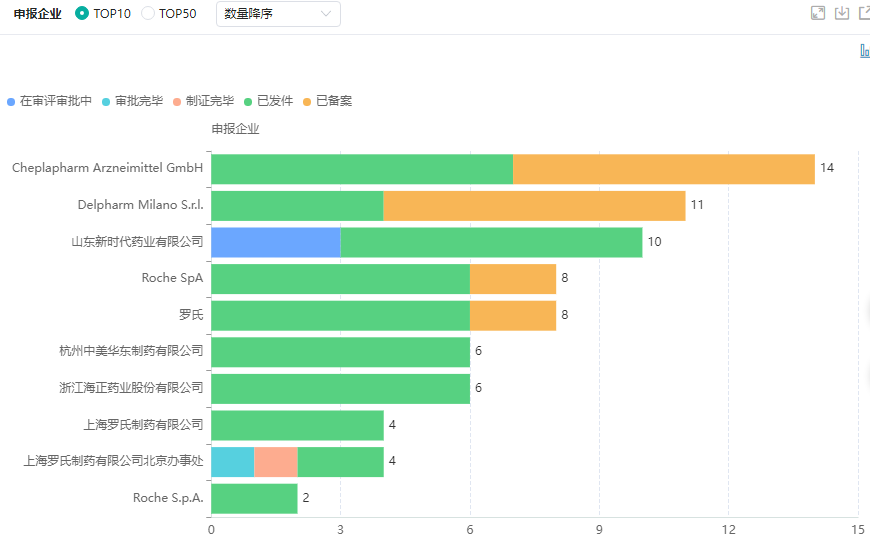Click the green 已发件 legend dot
The image size is (870, 544).
pyautogui.click(x=248, y=102)
